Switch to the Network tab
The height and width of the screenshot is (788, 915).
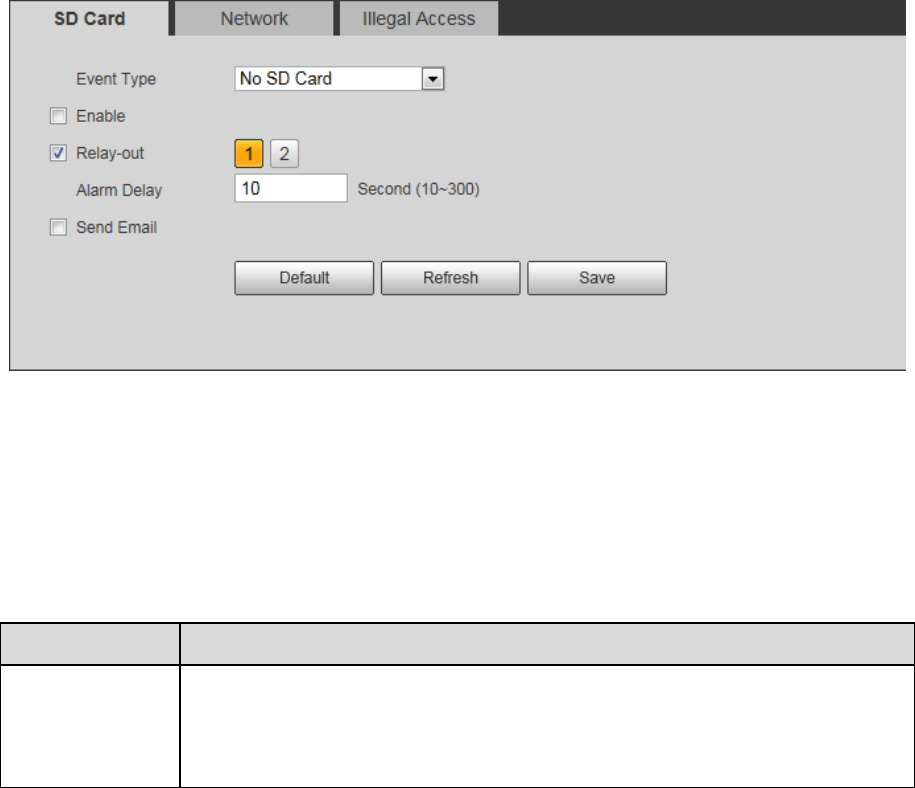(x=254, y=18)
